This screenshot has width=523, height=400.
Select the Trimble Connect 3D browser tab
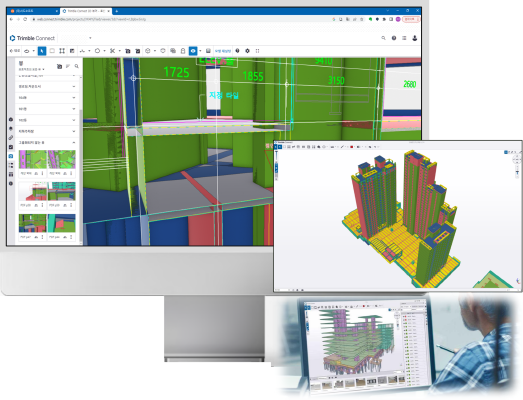coord(85,11)
